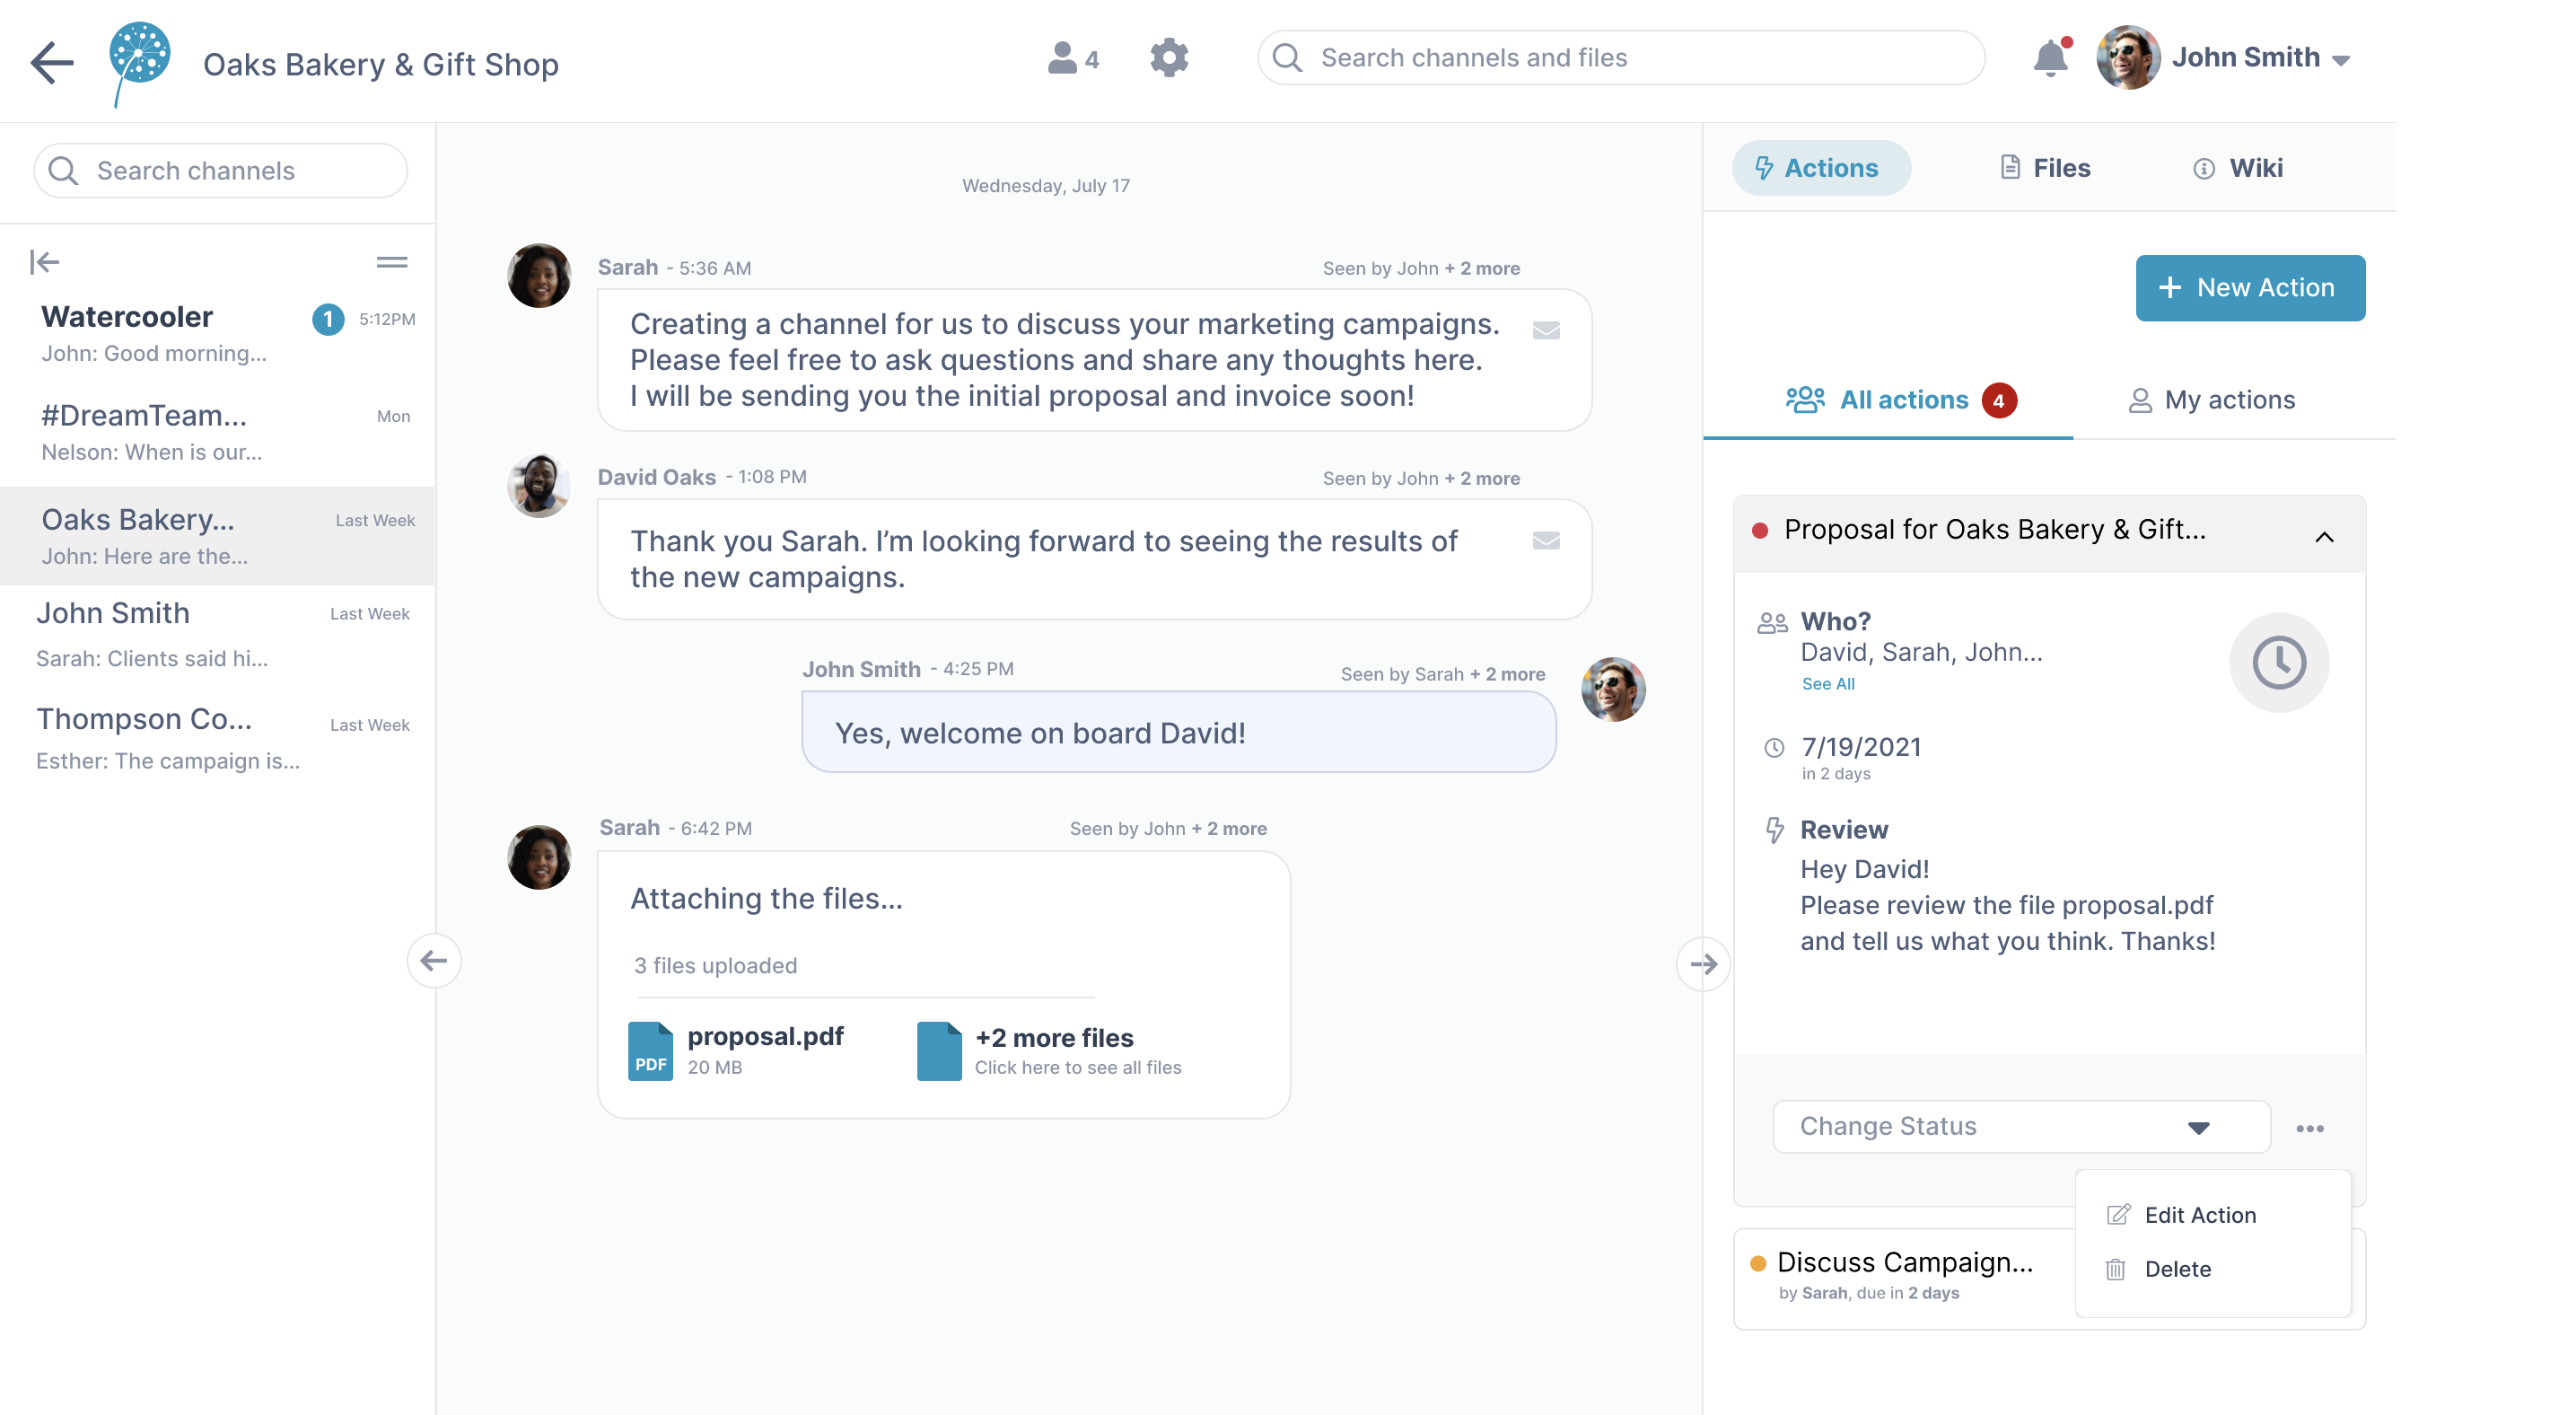Open the Change Status dropdown
The width and height of the screenshot is (2576, 1415).
(x=2019, y=1126)
